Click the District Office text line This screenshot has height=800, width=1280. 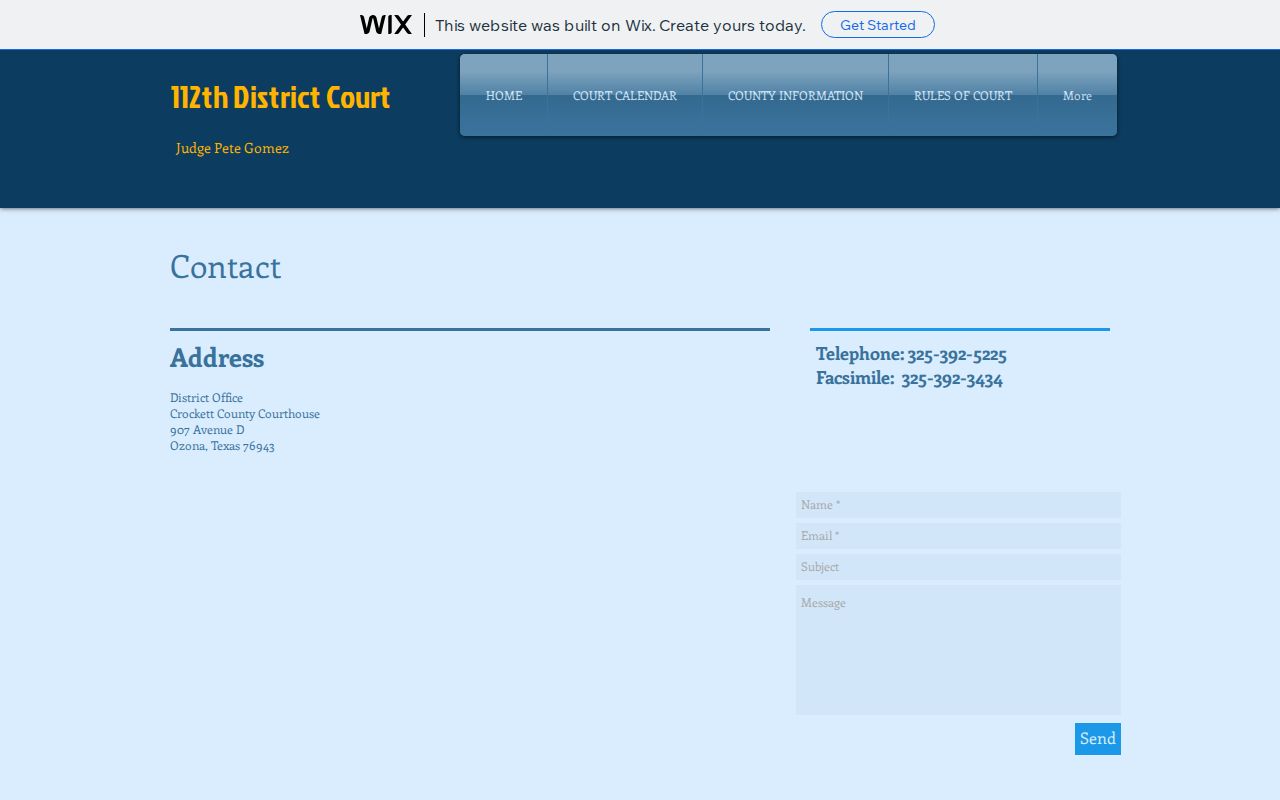pyautogui.click(x=206, y=398)
